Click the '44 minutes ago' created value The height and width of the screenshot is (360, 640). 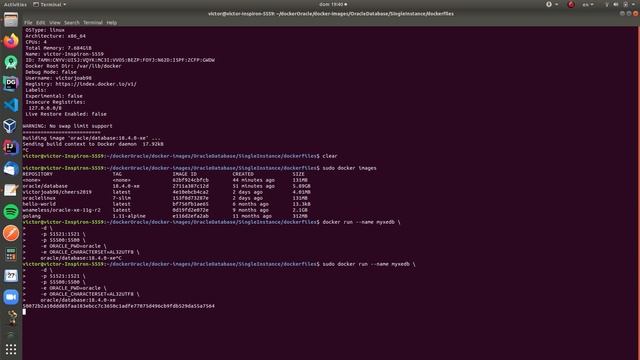click(x=253, y=180)
